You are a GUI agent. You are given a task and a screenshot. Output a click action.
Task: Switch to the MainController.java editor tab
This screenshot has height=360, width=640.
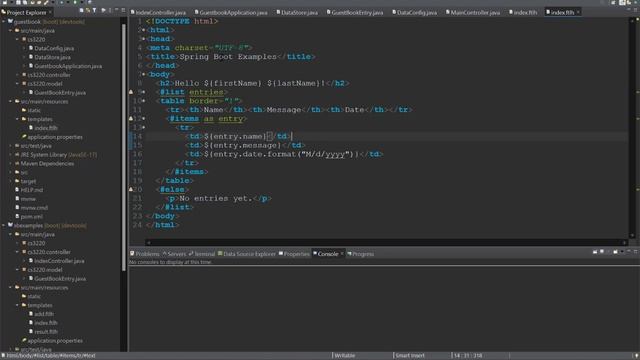pos(473,13)
